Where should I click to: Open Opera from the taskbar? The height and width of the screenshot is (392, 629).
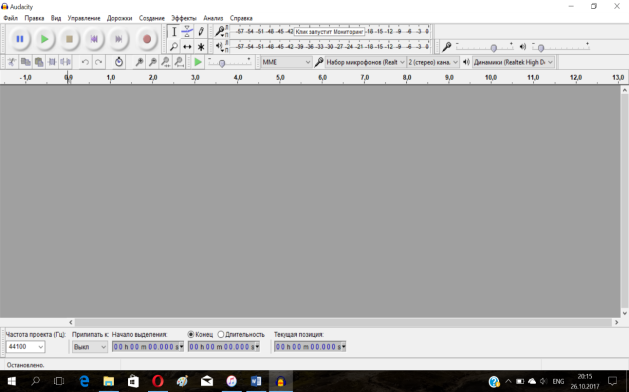[158, 381]
